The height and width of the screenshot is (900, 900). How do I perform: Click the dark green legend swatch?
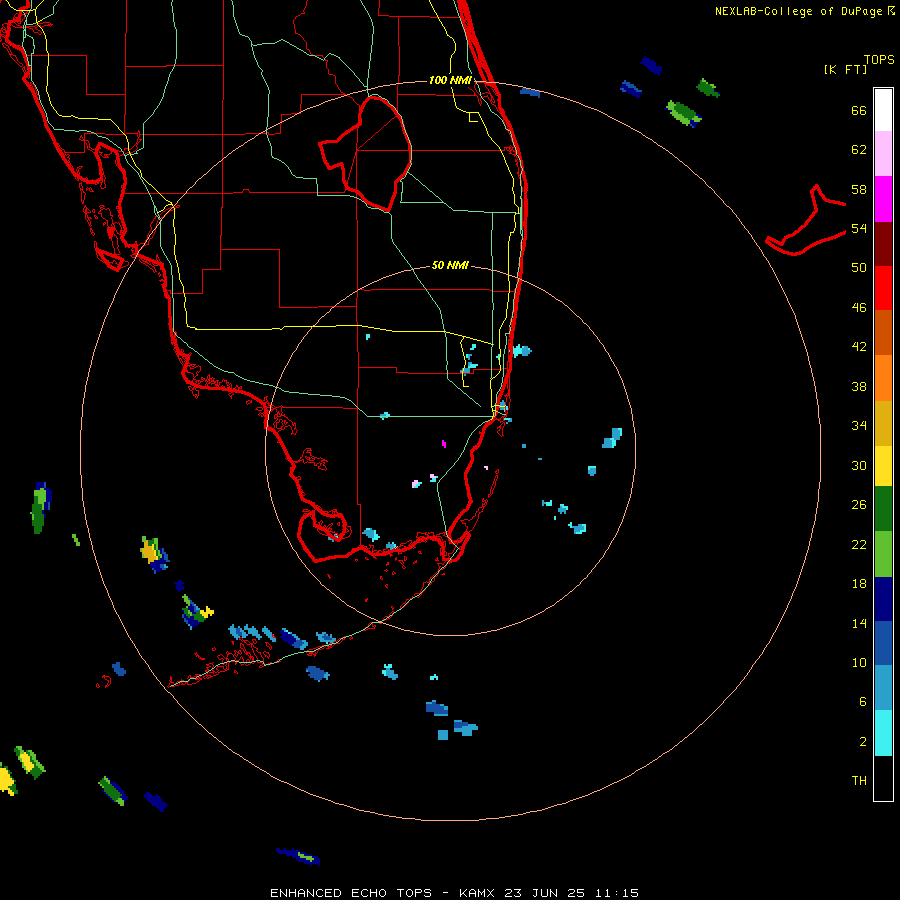(883, 509)
